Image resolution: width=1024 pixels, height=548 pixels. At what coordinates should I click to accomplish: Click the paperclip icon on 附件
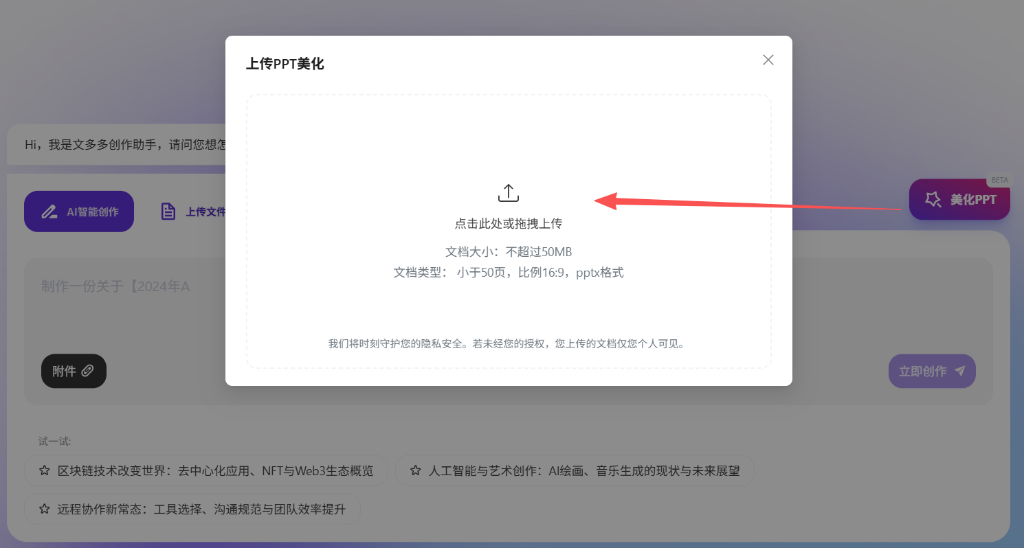point(88,371)
